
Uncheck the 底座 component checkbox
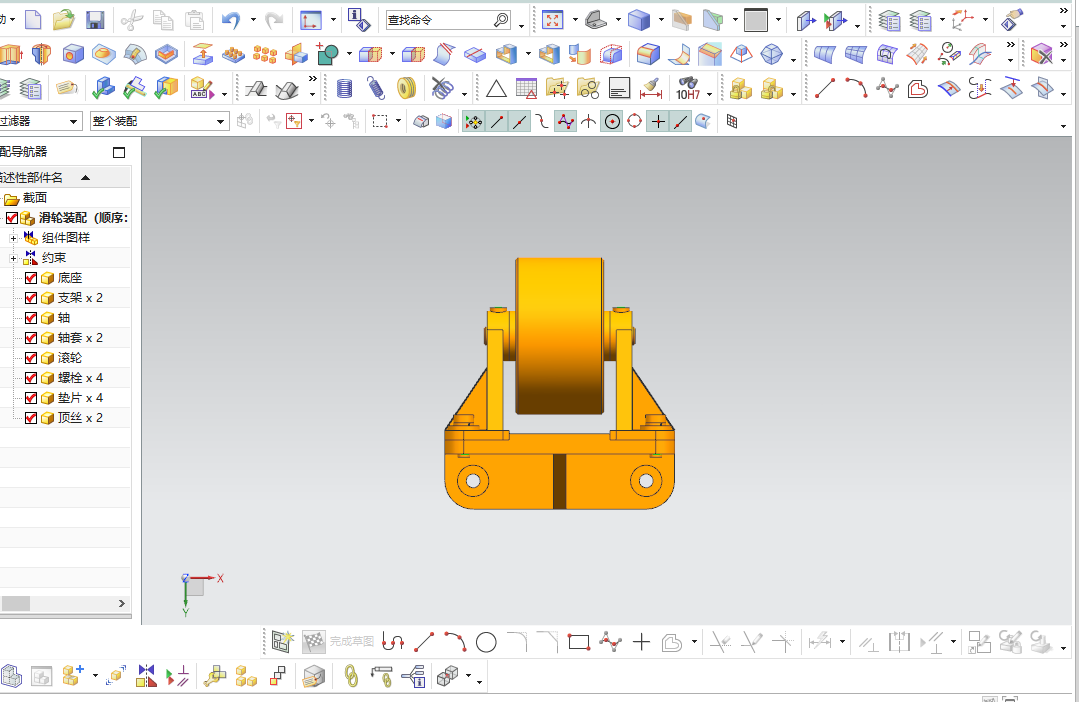(31, 278)
